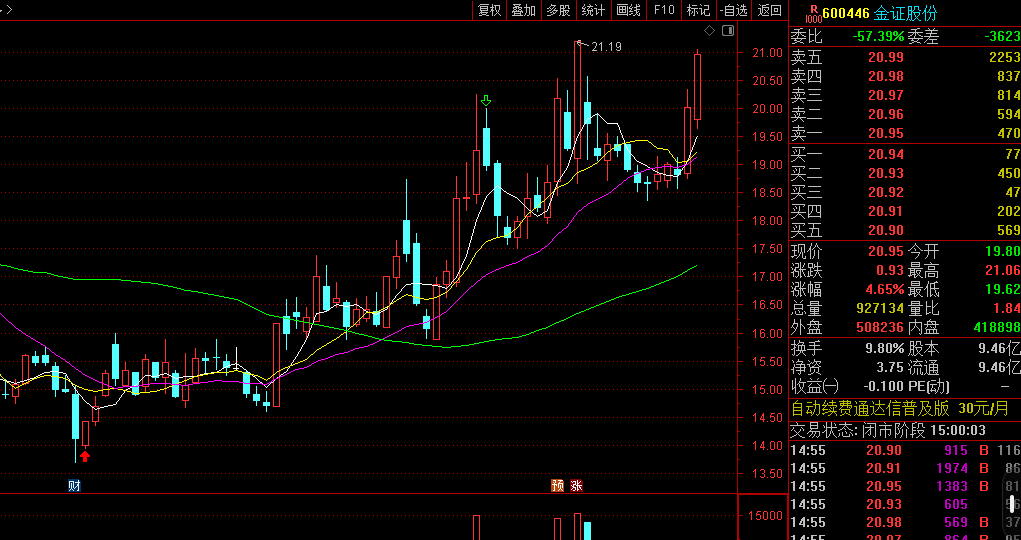Screen dimensions: 1021x540
Task: Click the 21.19 high price label
Action: (606, 47)
